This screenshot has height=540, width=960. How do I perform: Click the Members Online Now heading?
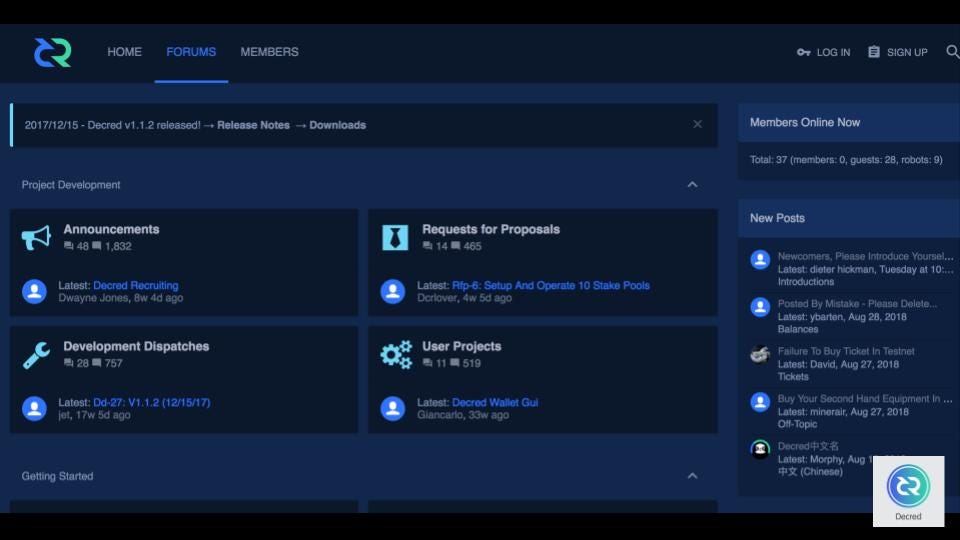click(x=805, y=122)
